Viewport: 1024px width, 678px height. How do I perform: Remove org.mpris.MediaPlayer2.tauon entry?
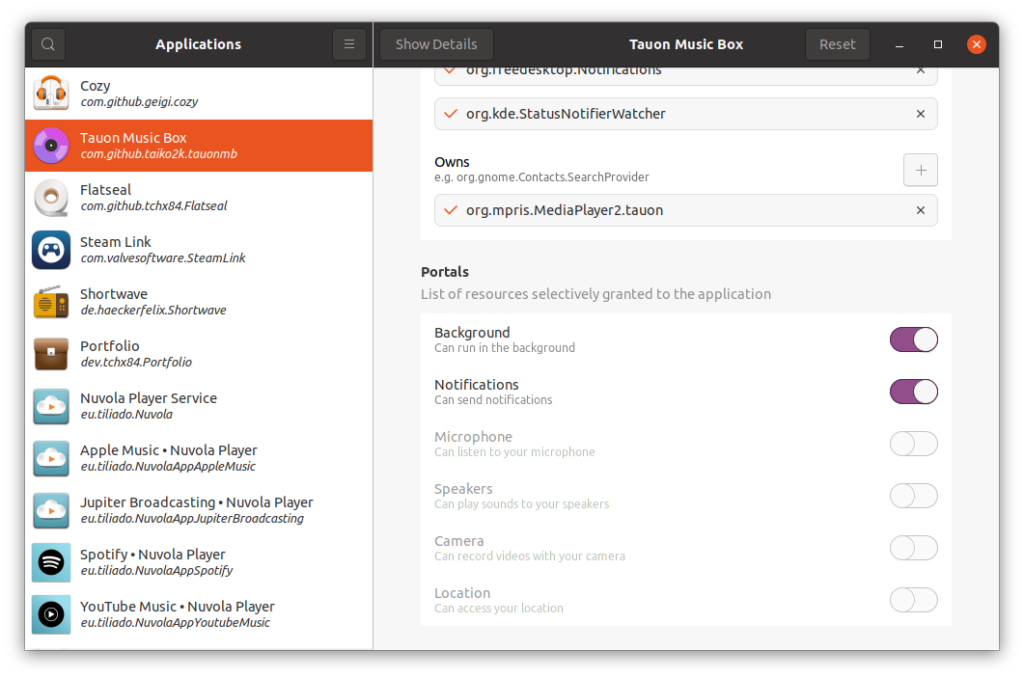tap(920, 210)
